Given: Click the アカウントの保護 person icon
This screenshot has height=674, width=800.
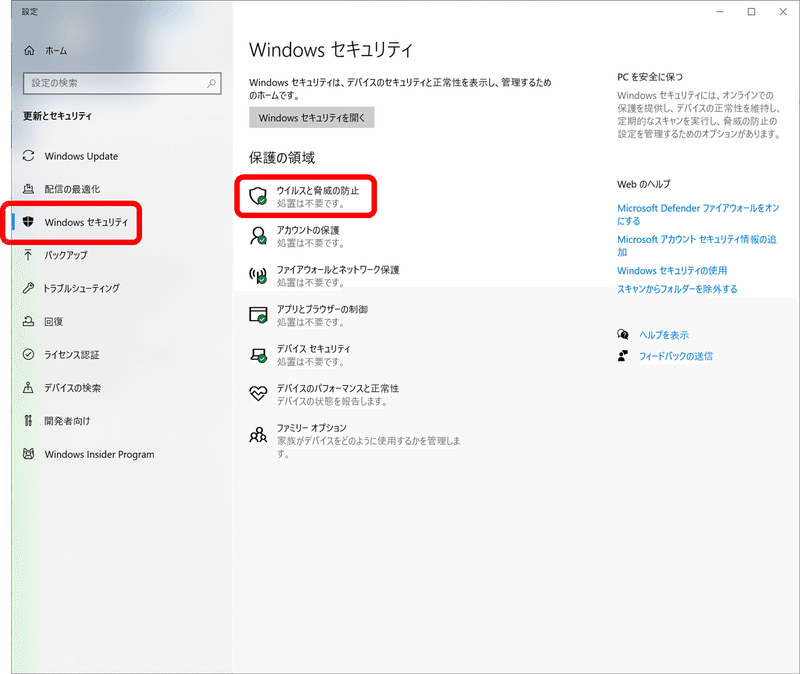Looking at the screenshot, I should click(258, 236).
